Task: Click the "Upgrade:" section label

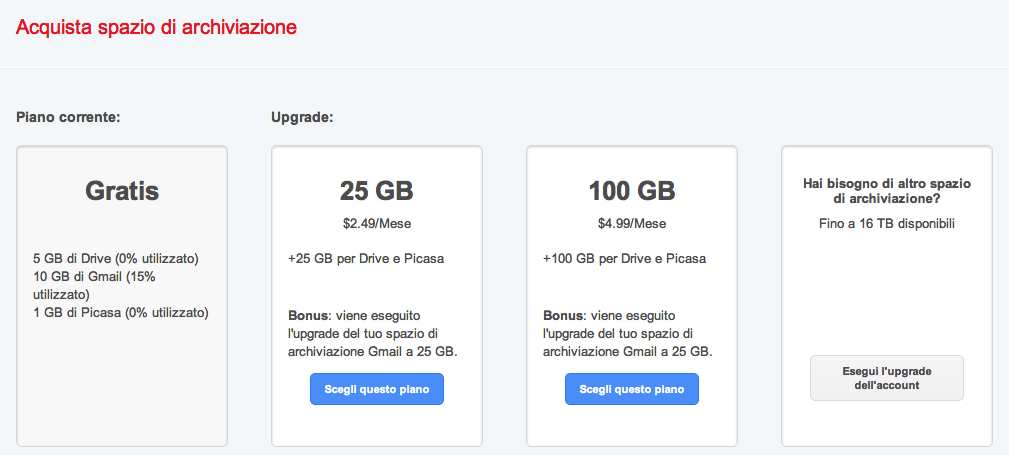Action: (x=302, y=117)
